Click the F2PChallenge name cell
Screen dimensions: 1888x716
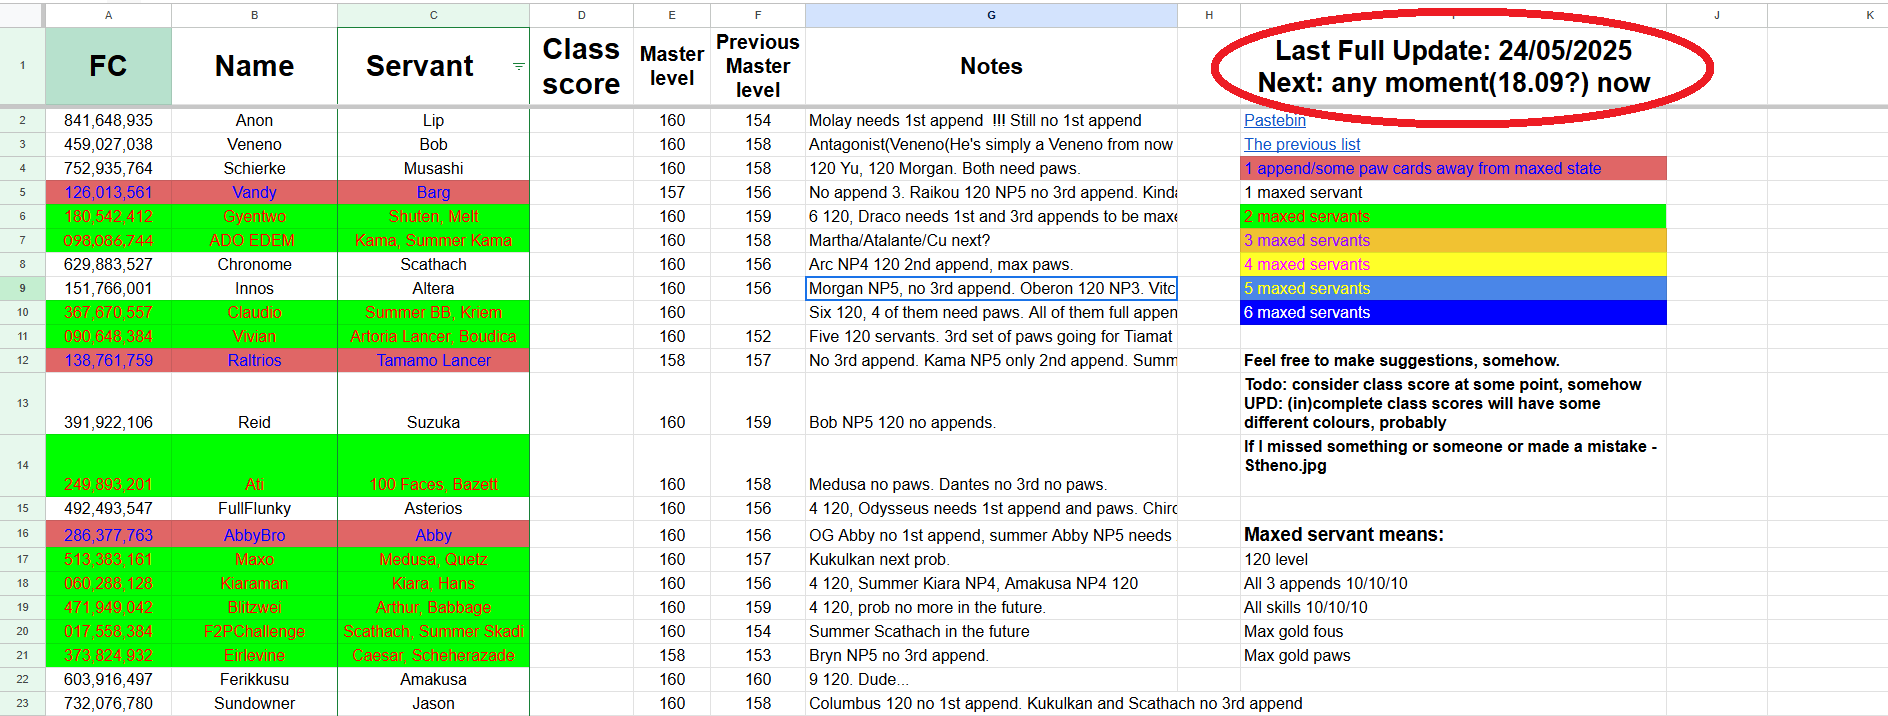[x=254, y=631]
